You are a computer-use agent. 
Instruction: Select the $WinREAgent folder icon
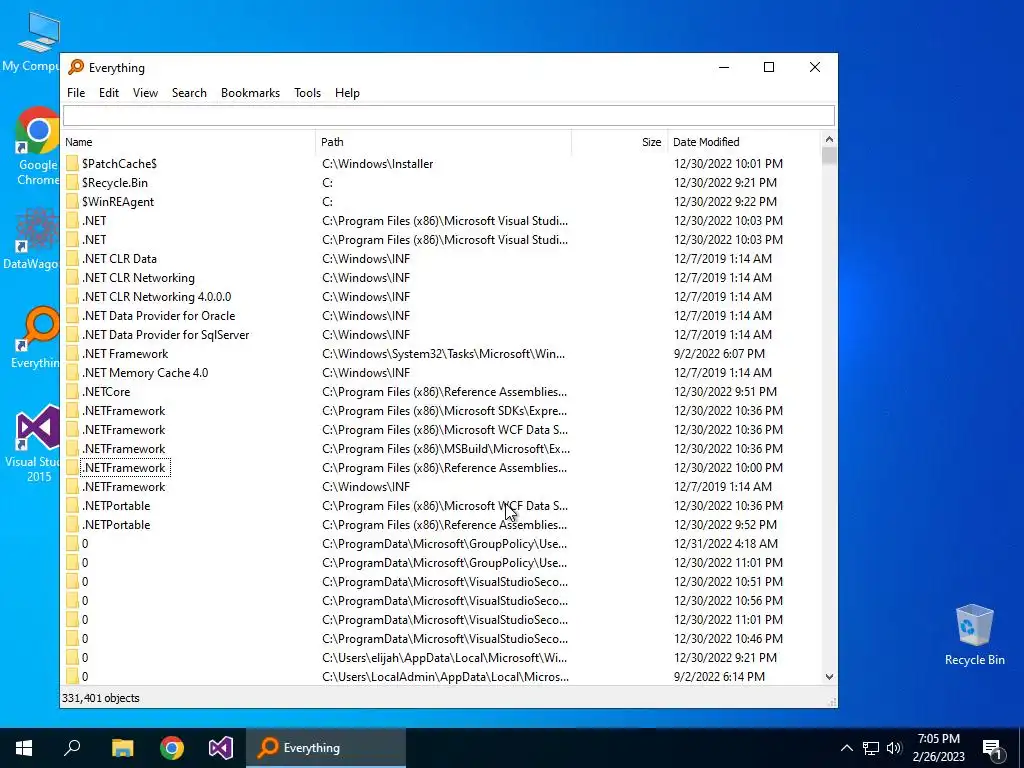tap(72, 201)
